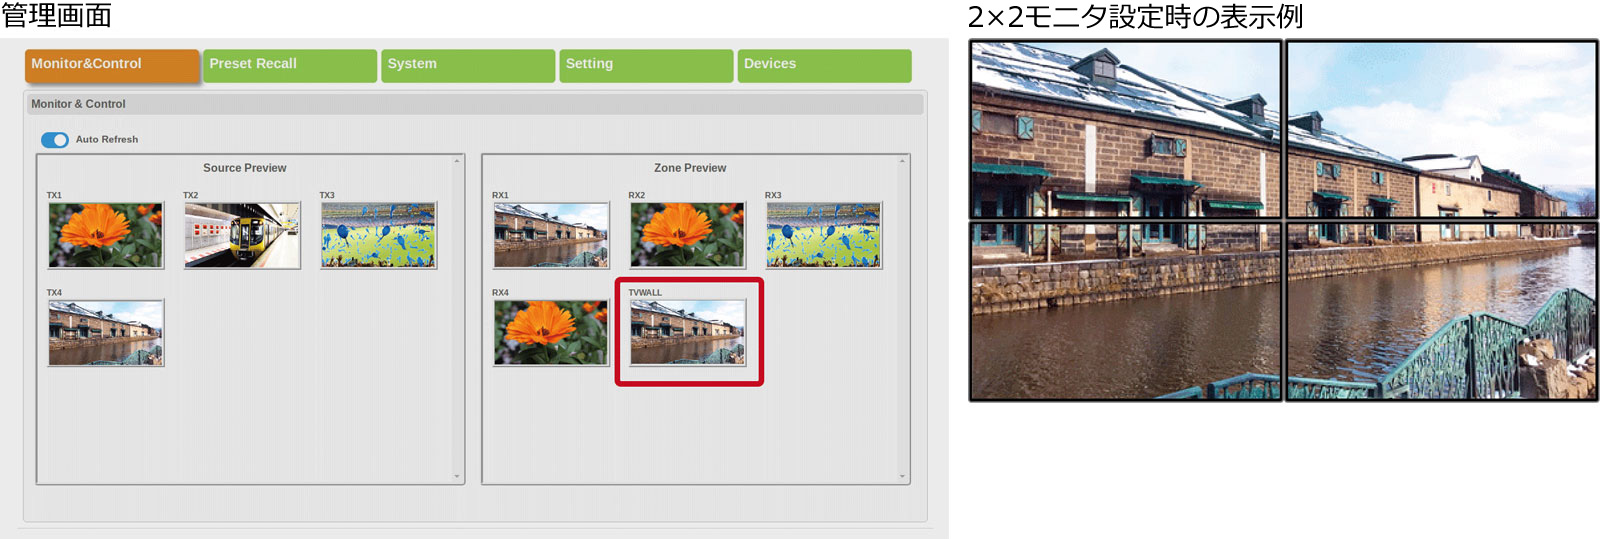Click the RX3 zone preview thumbnail
1600x539 pixels.
point(824,235)
